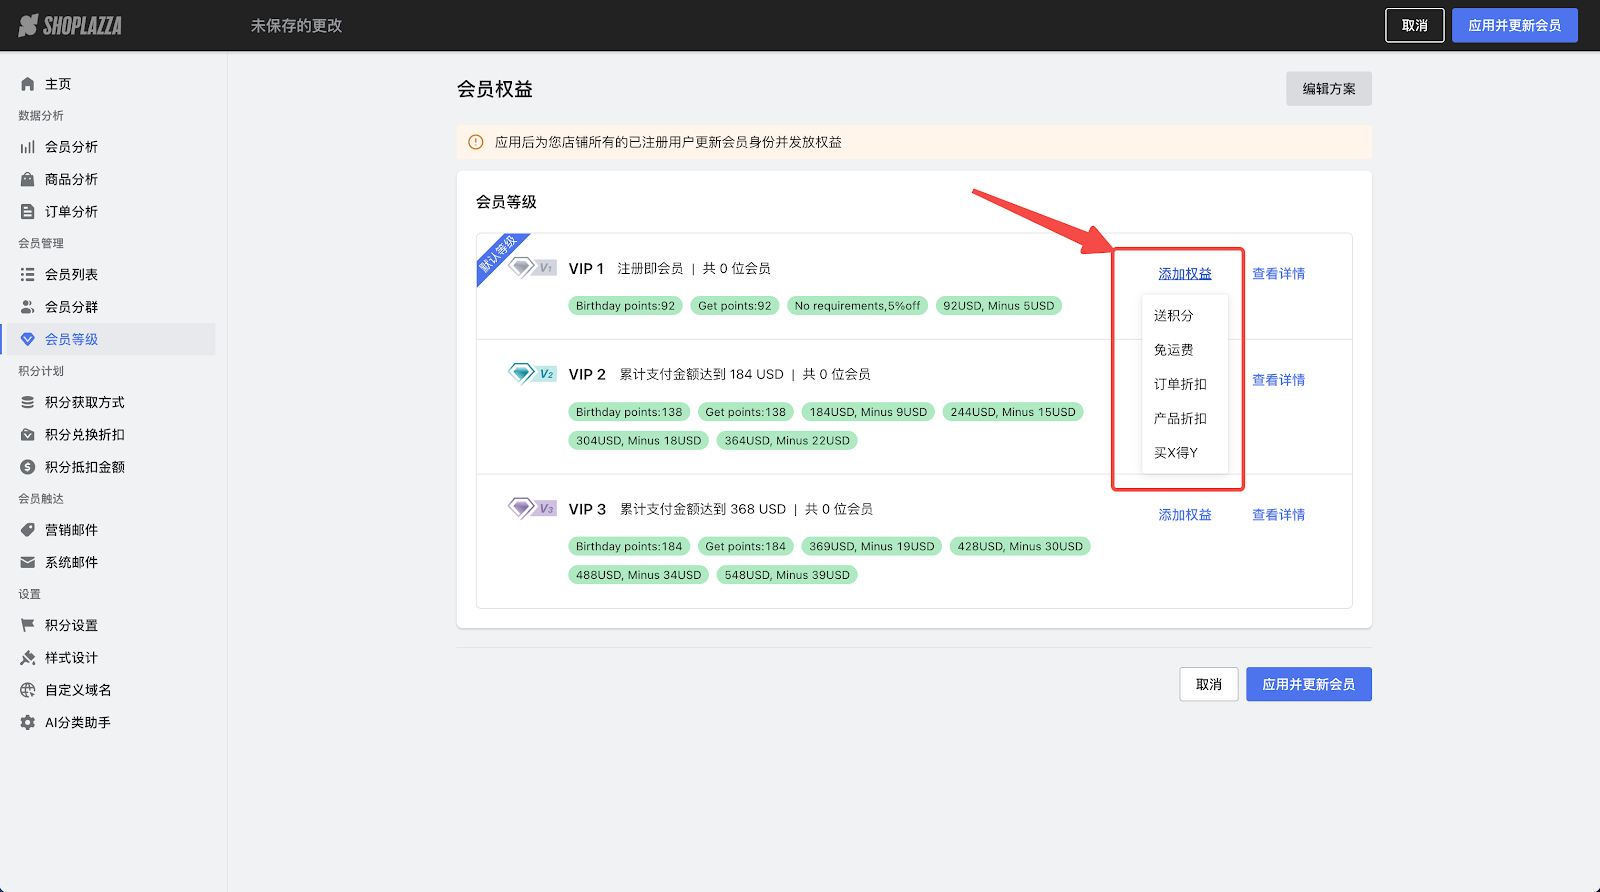Click the Birthday points:138 tag

pyautogui.click(x=629, y=412)
